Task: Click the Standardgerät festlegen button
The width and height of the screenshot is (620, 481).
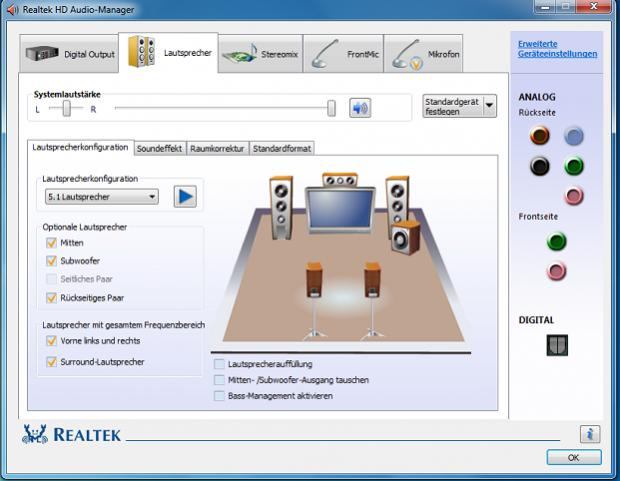Action: point(452,106)
